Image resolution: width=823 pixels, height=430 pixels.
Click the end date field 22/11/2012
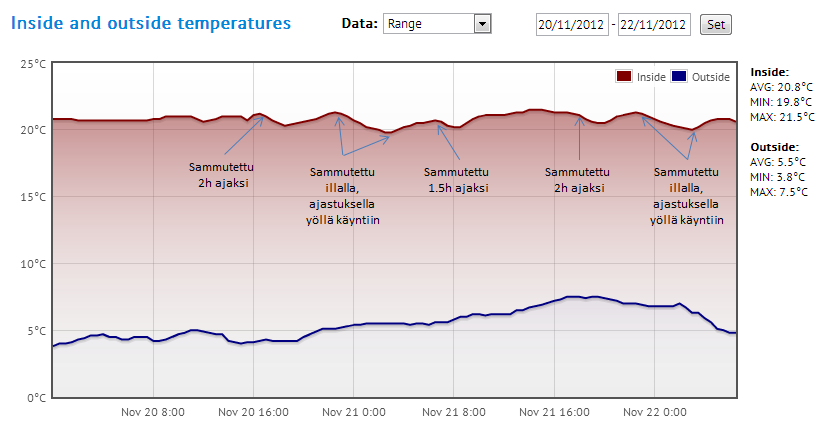654,24
